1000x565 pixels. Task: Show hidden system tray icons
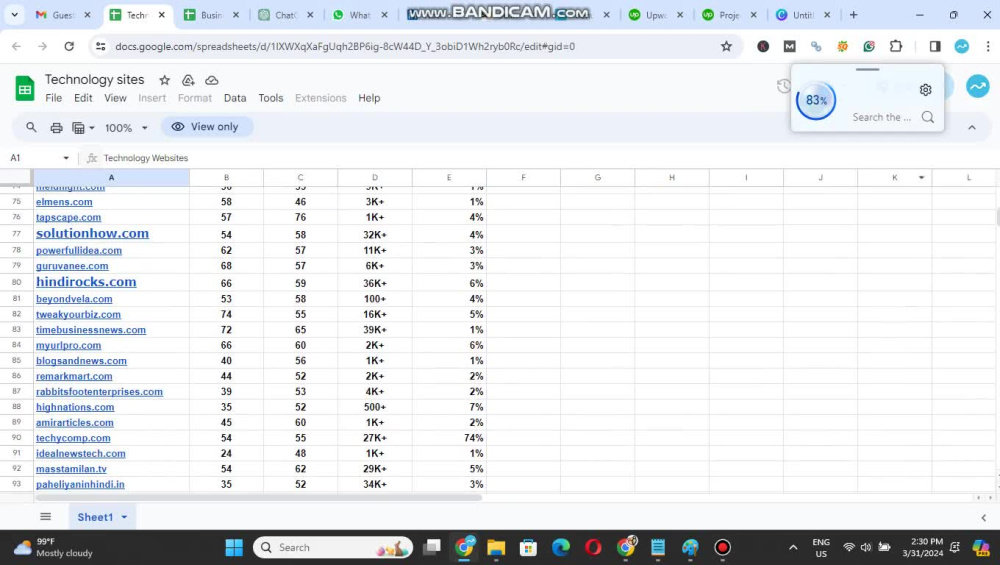tap(793, 547)
